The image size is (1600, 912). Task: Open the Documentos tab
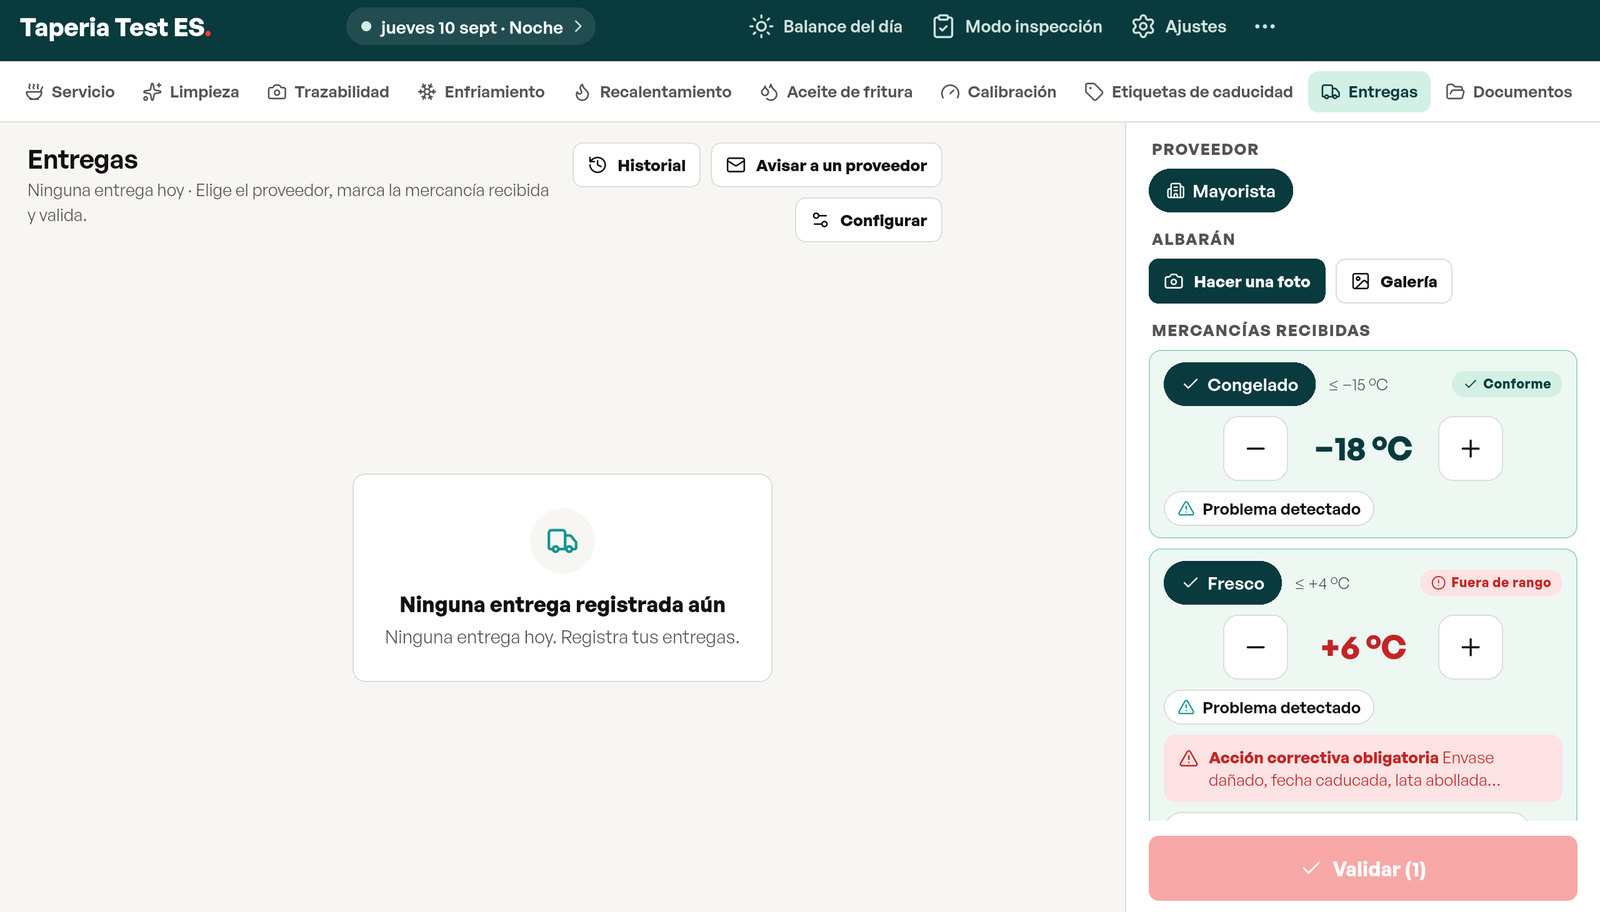(1509, 92)
